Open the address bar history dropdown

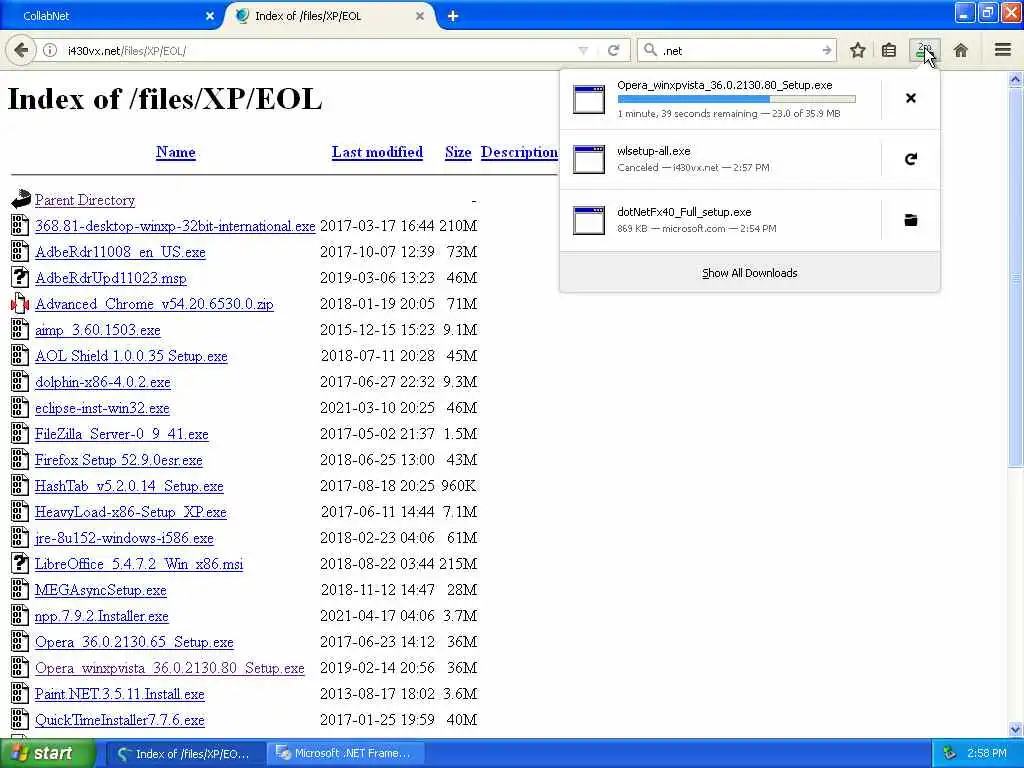583,50
